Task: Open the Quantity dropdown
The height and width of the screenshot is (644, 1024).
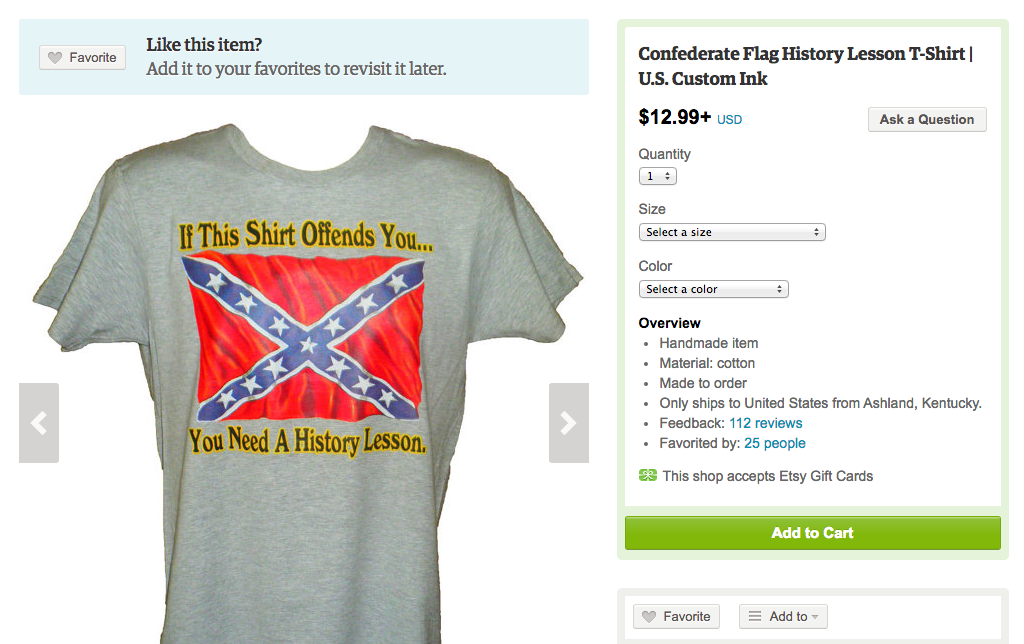Action: (x=658, y=176)
